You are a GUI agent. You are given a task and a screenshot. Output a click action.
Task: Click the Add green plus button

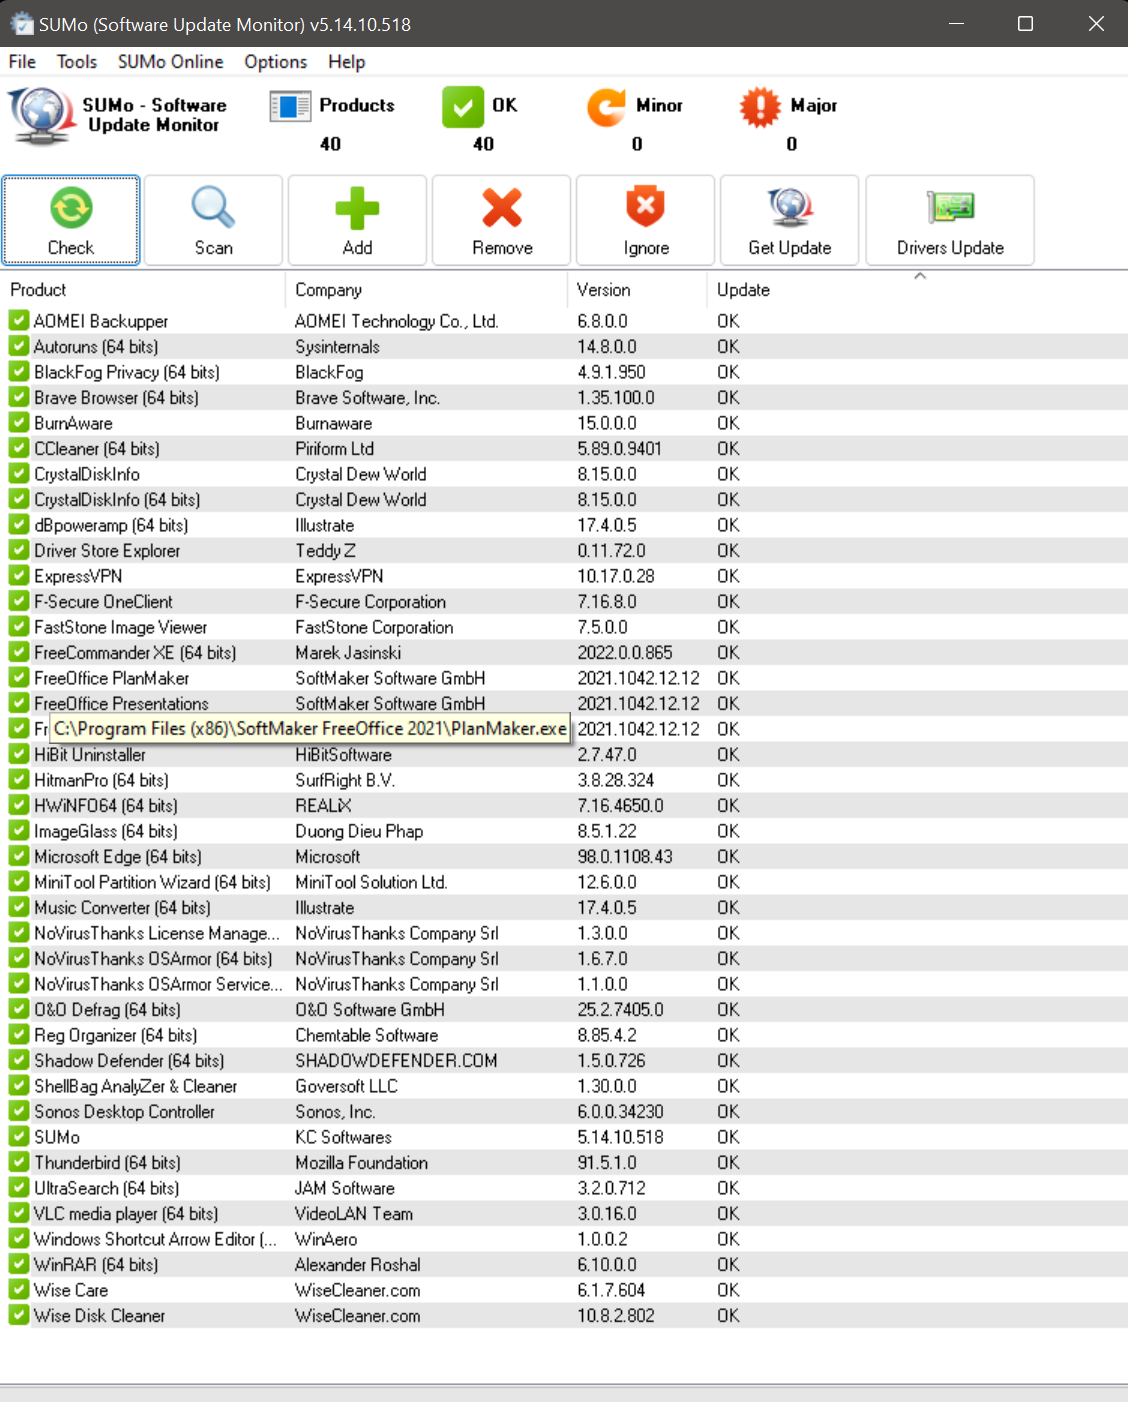coord(357,220)
